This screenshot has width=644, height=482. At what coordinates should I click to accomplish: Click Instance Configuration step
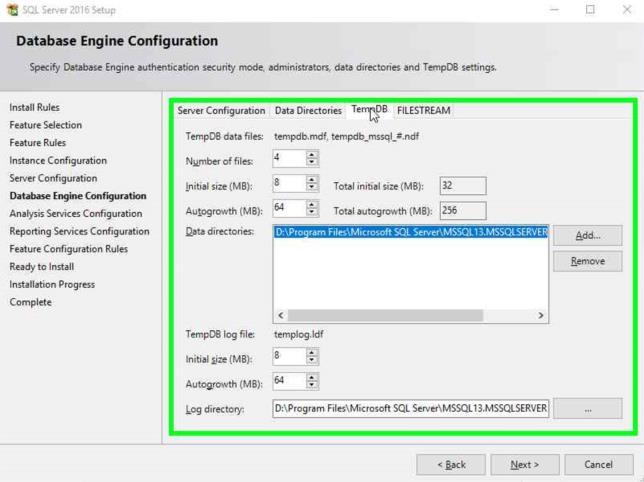(58, 161)
